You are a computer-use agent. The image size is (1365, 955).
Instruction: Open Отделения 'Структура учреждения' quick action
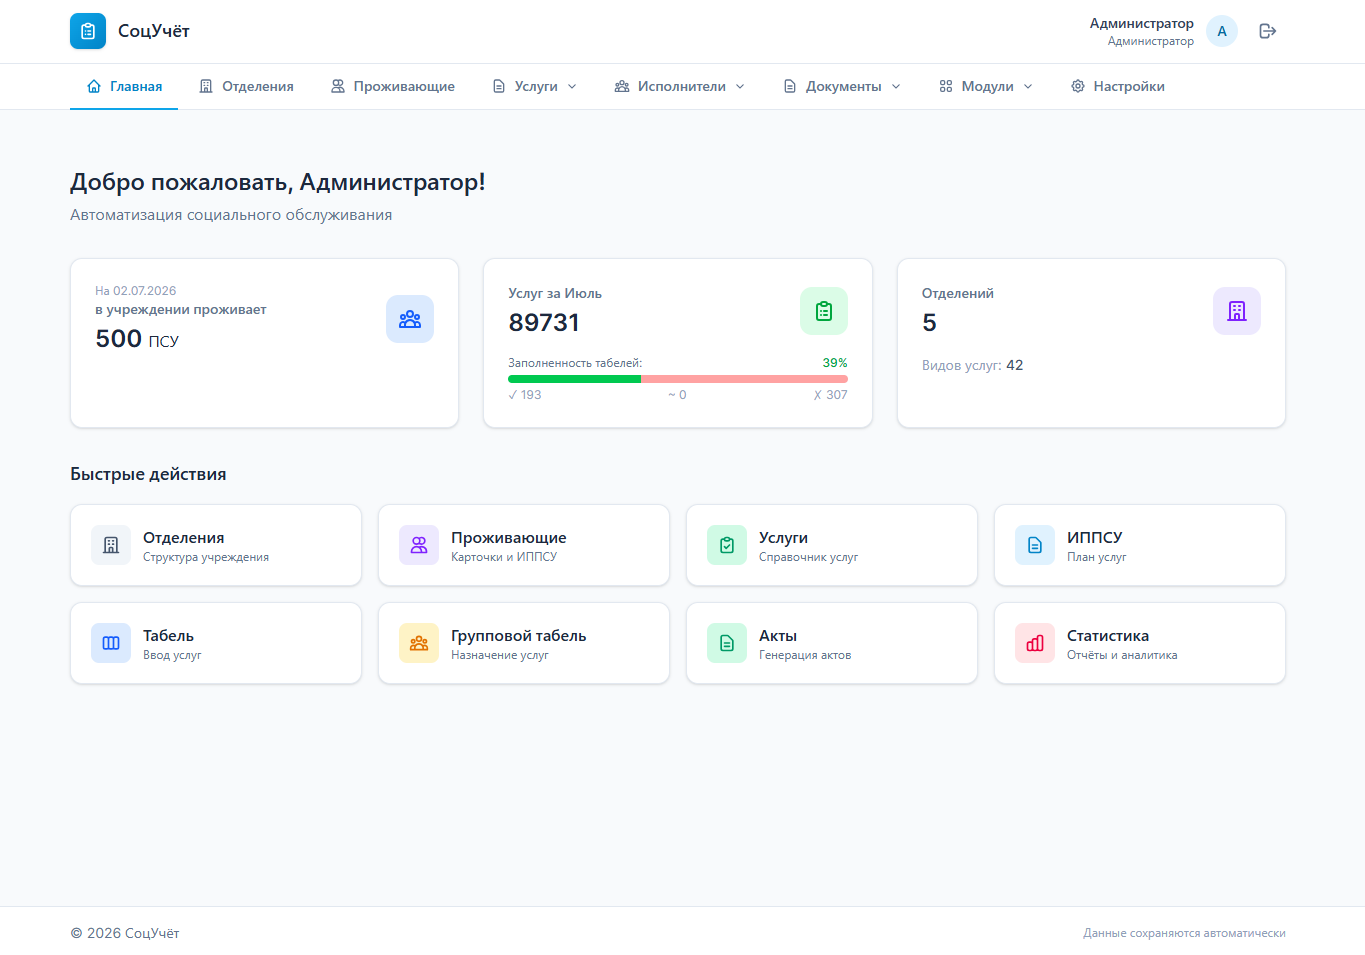[x=216, y=545]
